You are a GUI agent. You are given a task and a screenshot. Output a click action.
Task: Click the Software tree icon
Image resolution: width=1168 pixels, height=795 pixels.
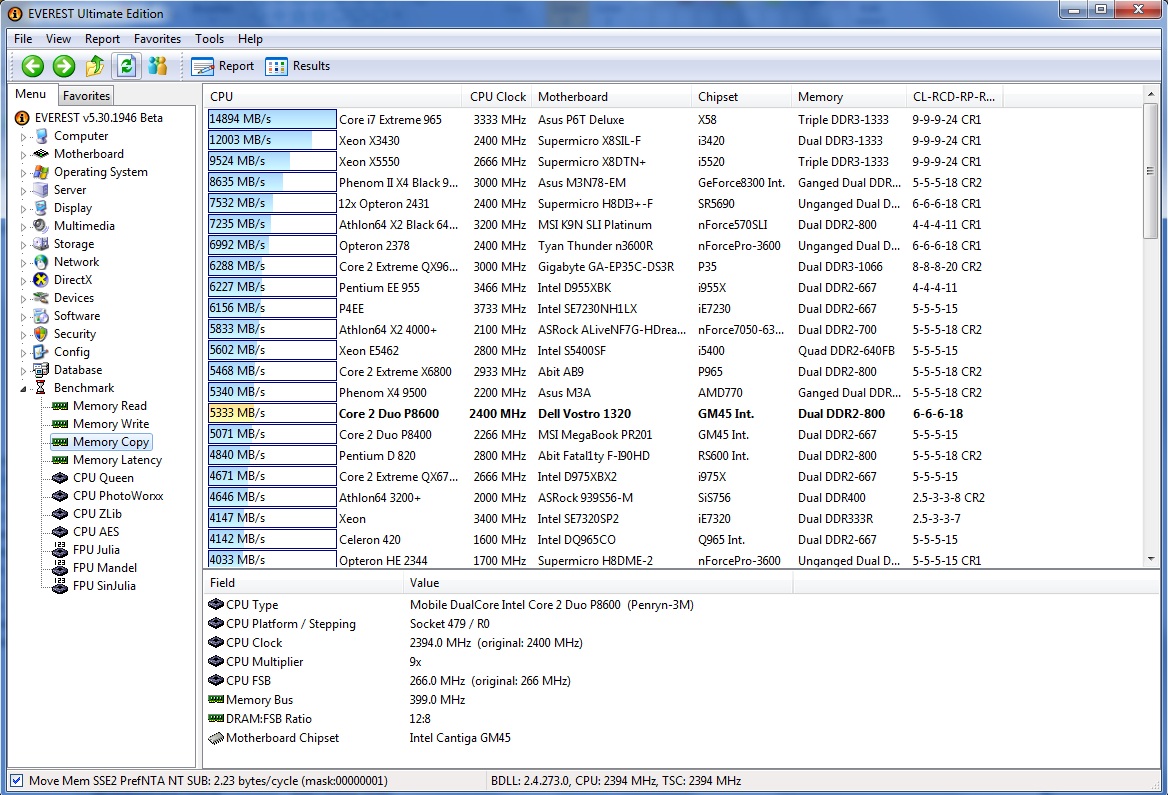tap(41, 316)
